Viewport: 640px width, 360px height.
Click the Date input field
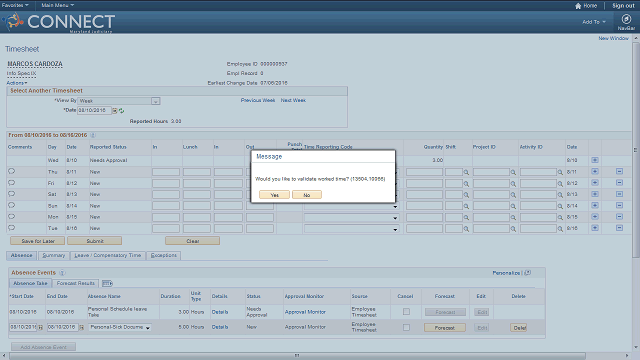(x=94, y=111)
